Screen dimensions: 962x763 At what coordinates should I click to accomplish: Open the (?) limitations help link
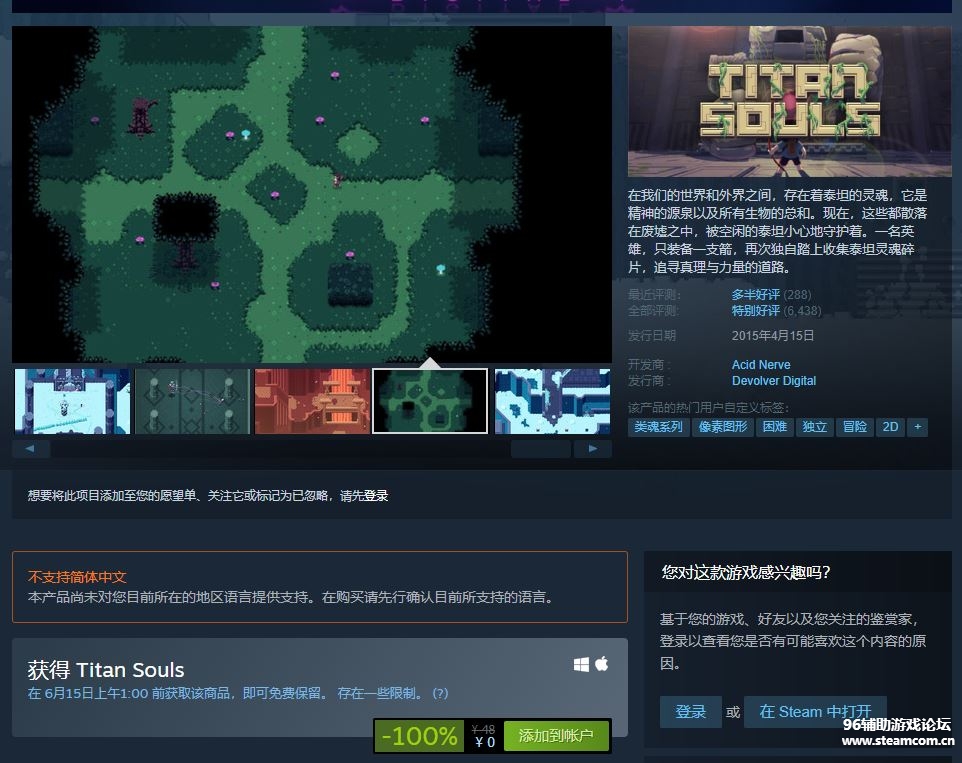point(440,693)
